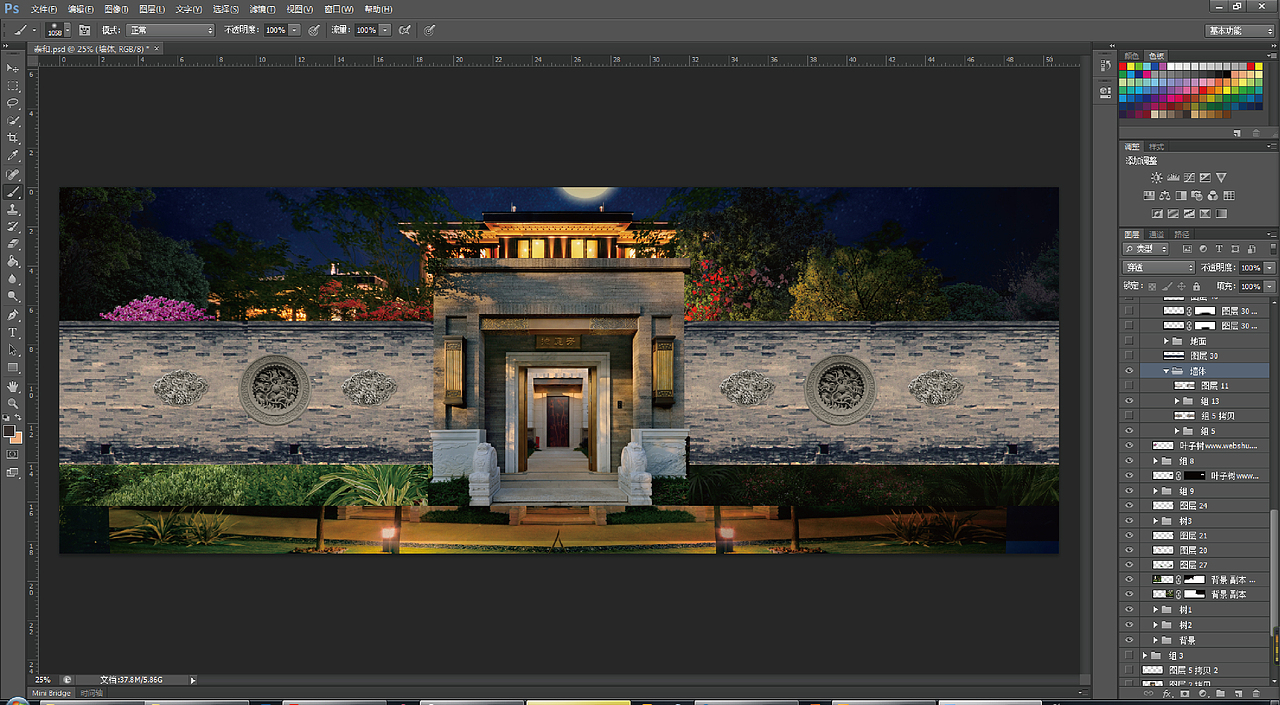Select the Pen tool
The width and height of the screenshot is (1280, 705).
click(x=13, y=314)
